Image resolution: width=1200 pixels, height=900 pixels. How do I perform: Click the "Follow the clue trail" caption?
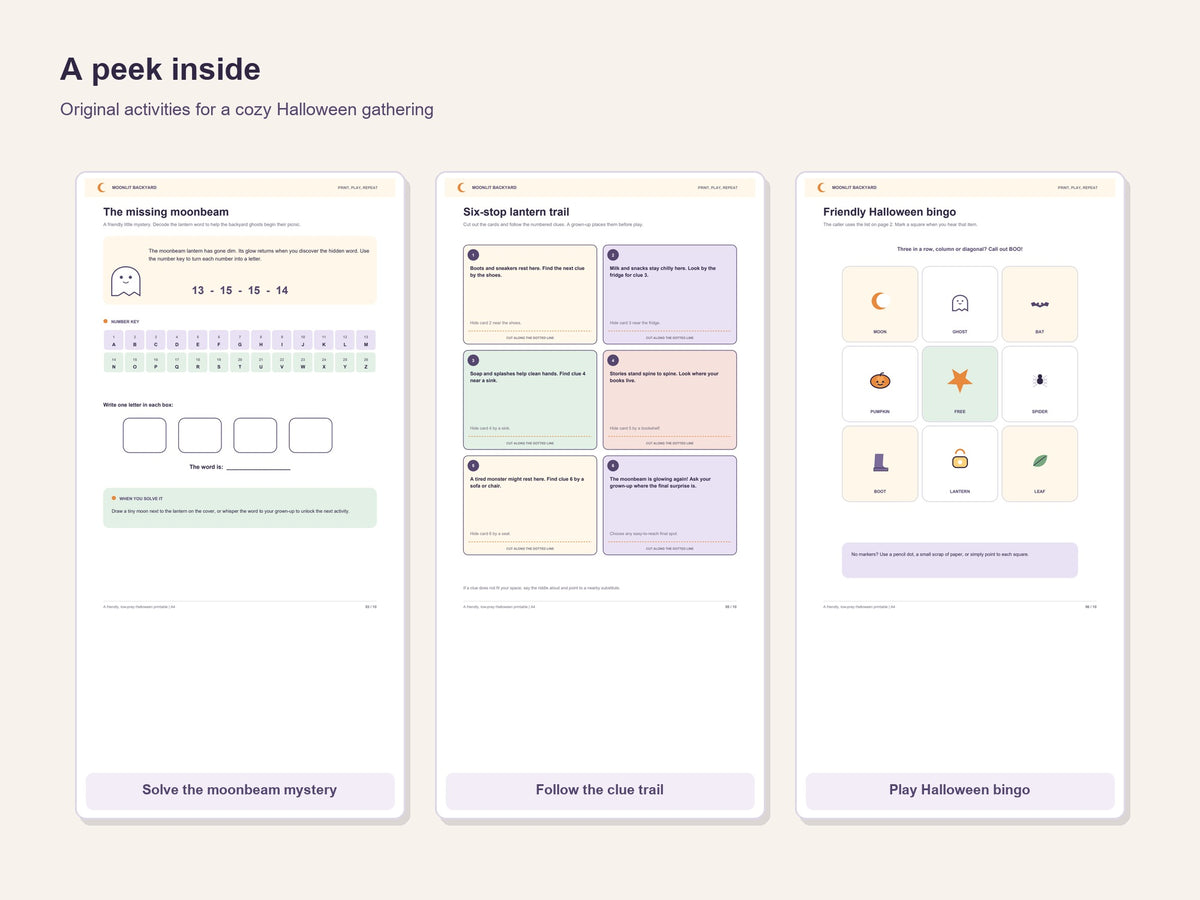600,790
